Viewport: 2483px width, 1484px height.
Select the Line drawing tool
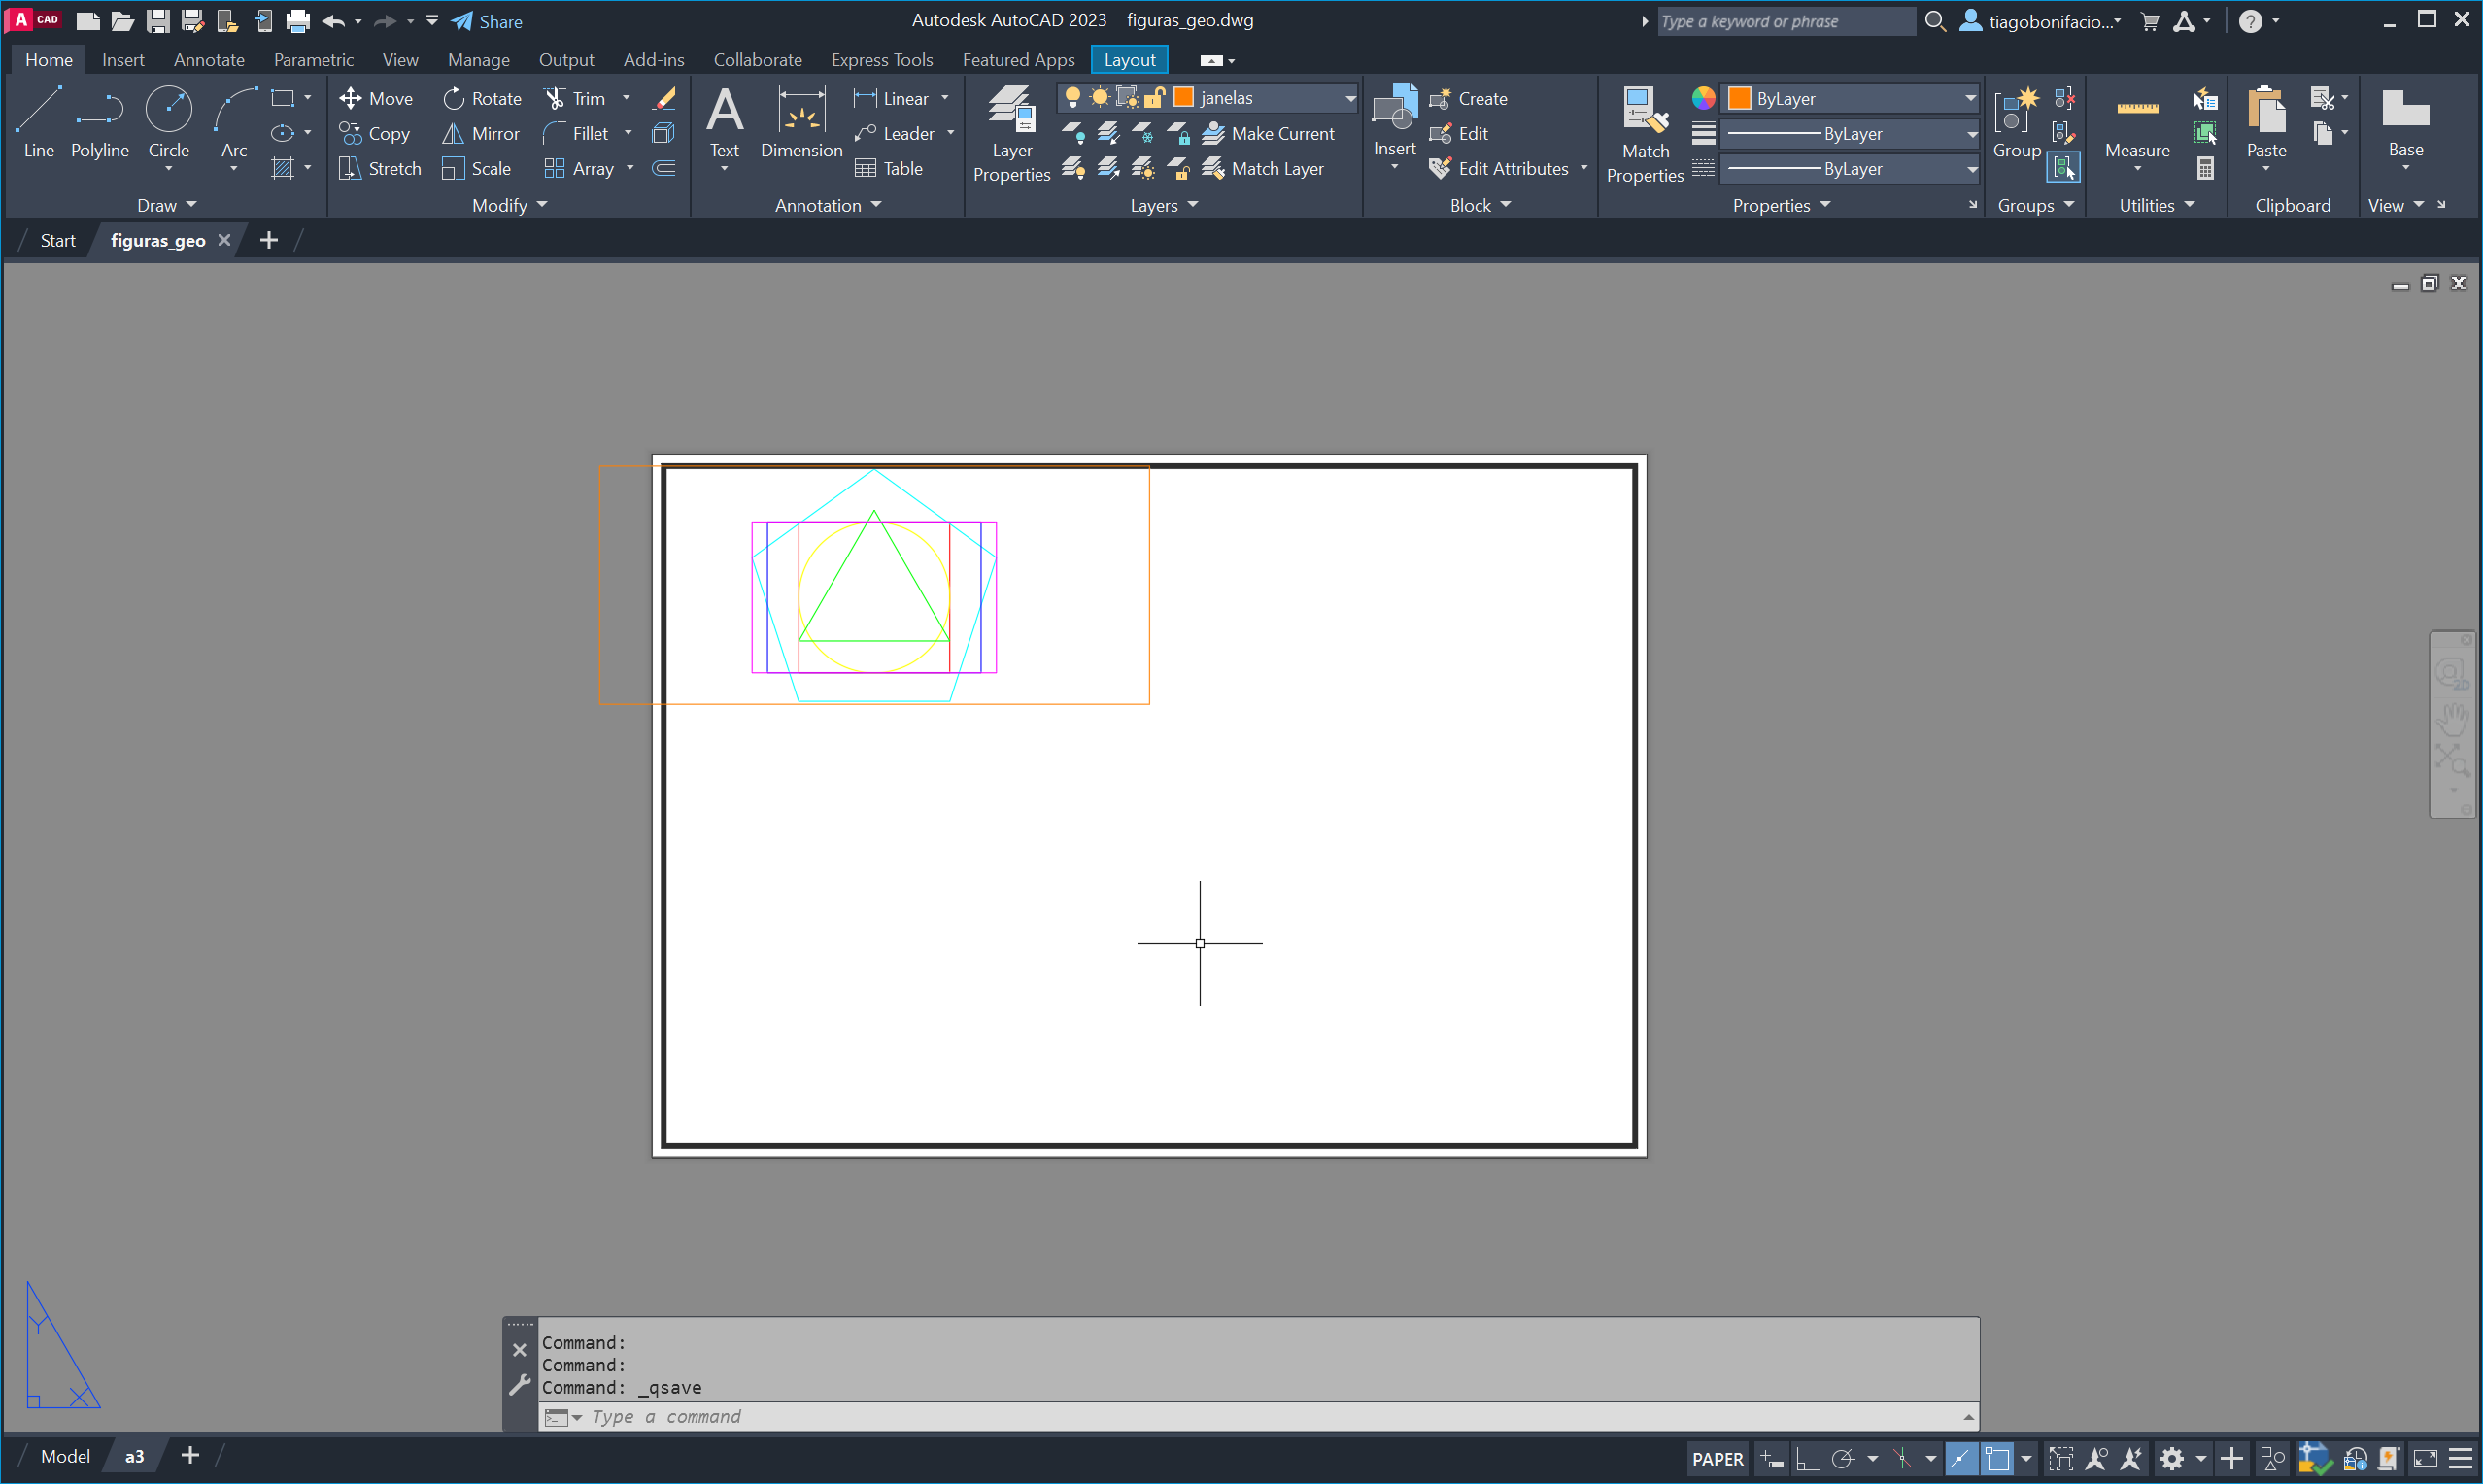pyautogui.click(x=38, y=122)
